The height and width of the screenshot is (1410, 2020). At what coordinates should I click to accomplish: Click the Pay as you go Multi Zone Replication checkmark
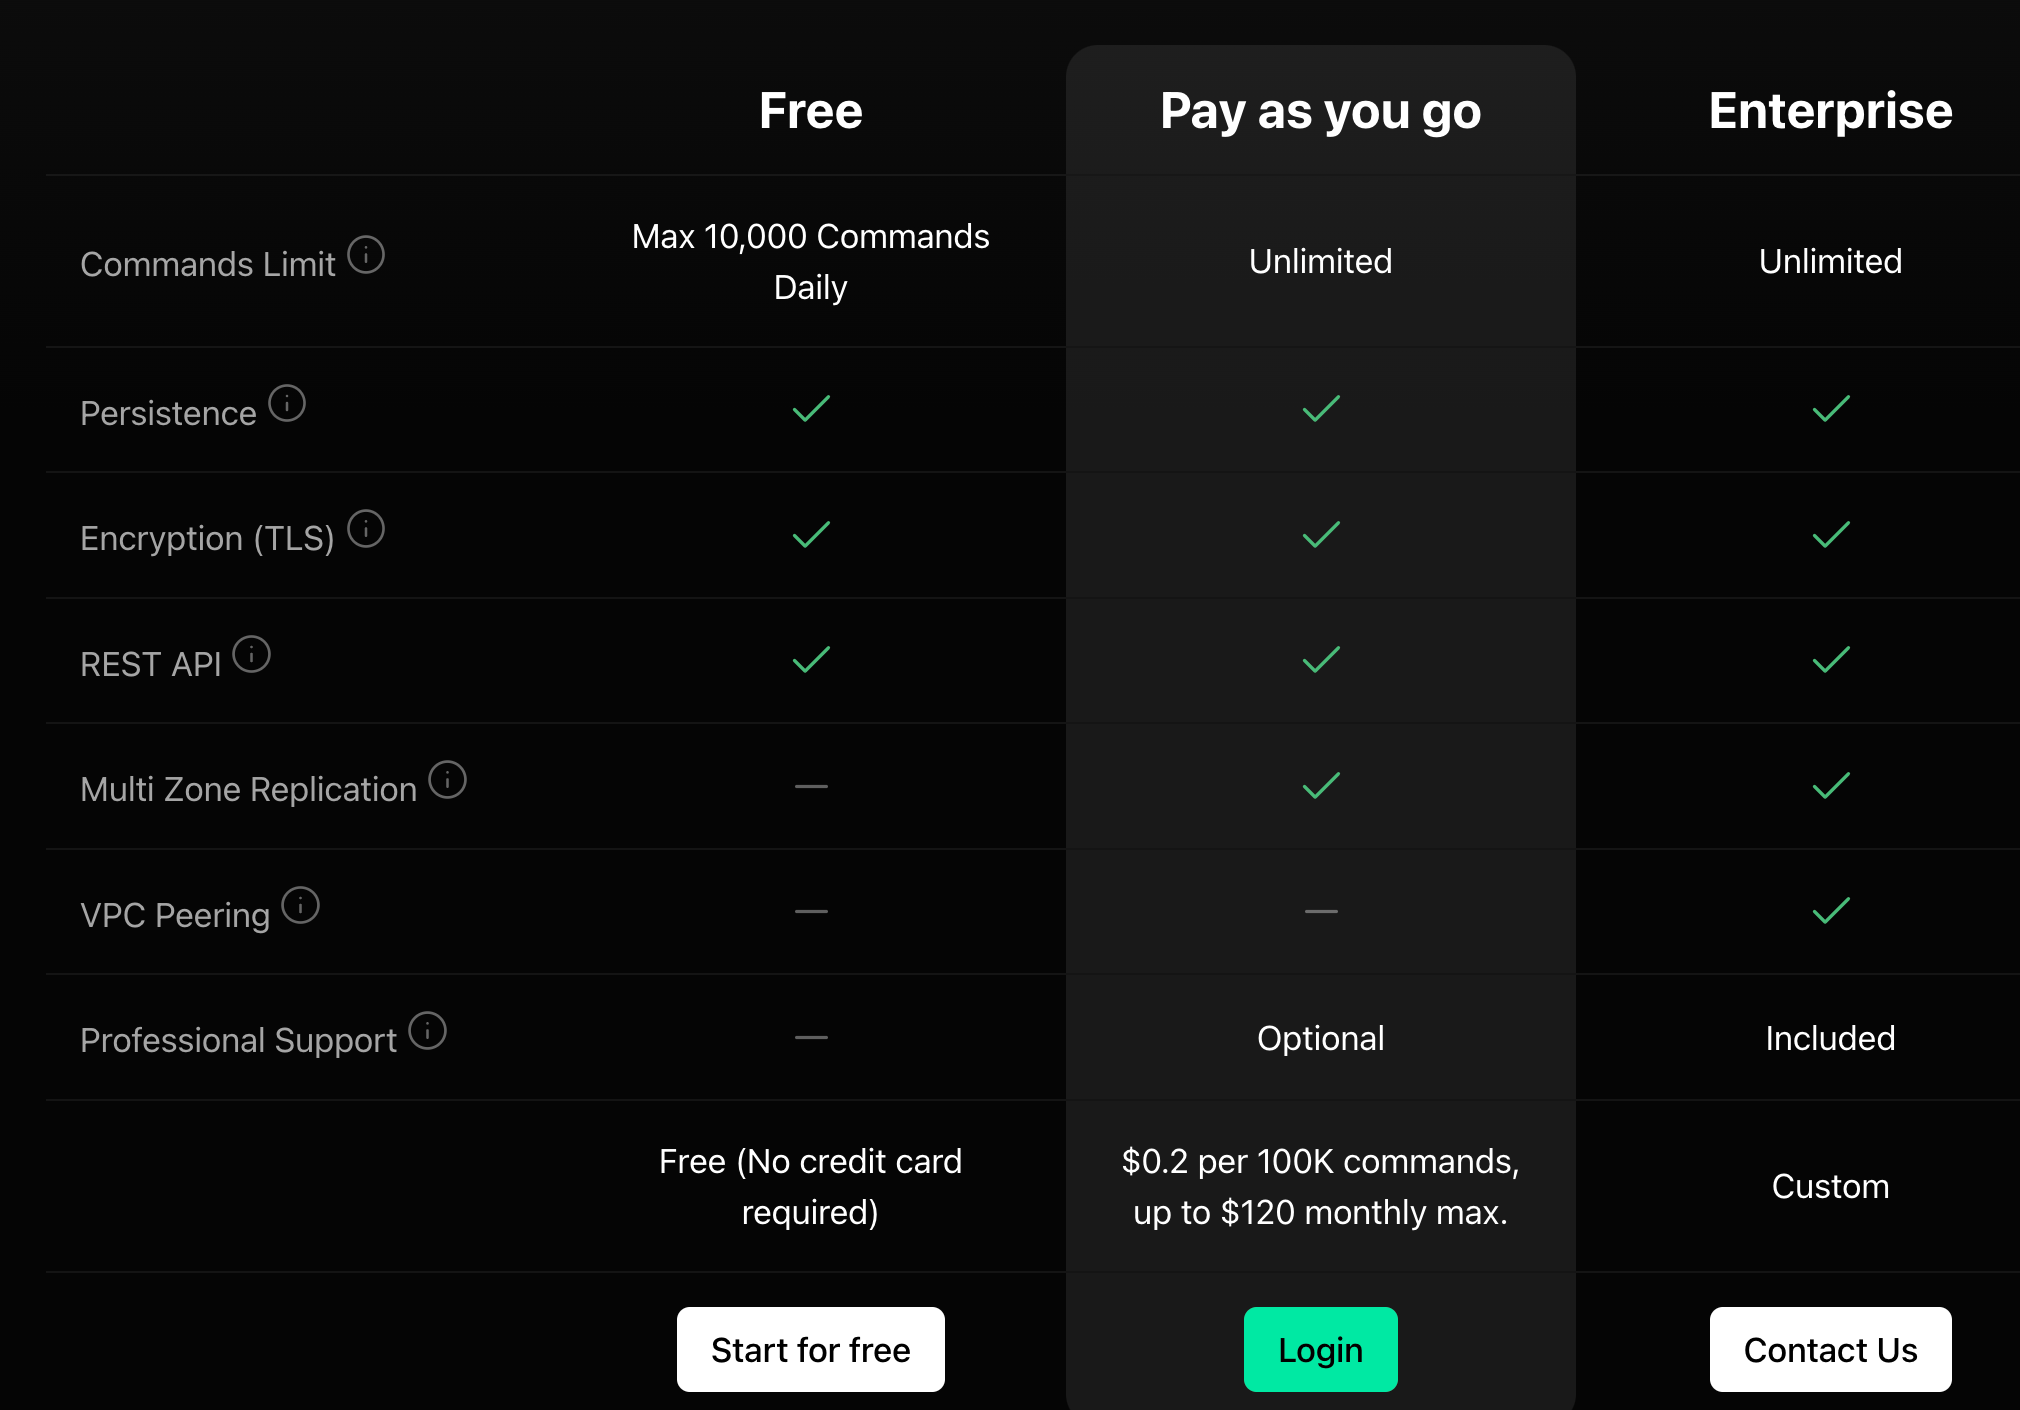pyautogui.click(x=1321, y=786)
